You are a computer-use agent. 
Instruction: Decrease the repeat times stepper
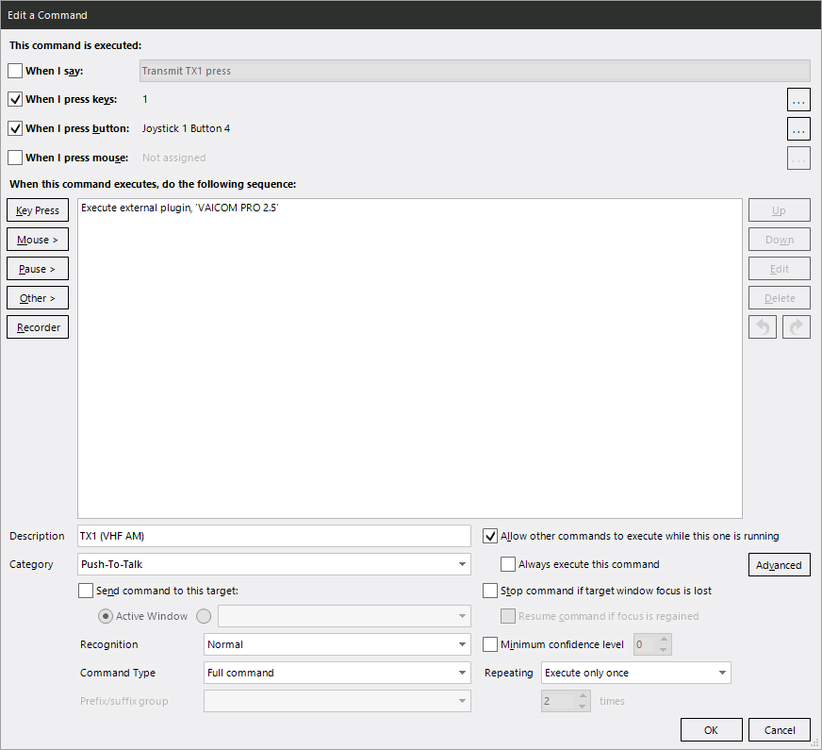point(582,706)
